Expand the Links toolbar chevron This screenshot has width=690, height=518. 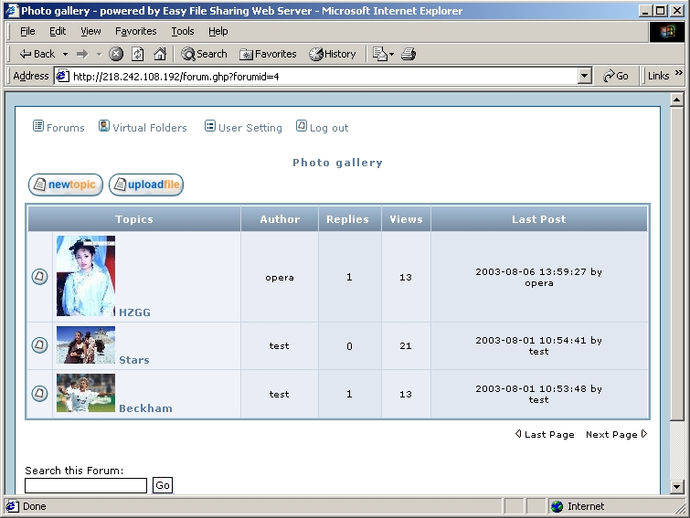[x=679, y=73]
